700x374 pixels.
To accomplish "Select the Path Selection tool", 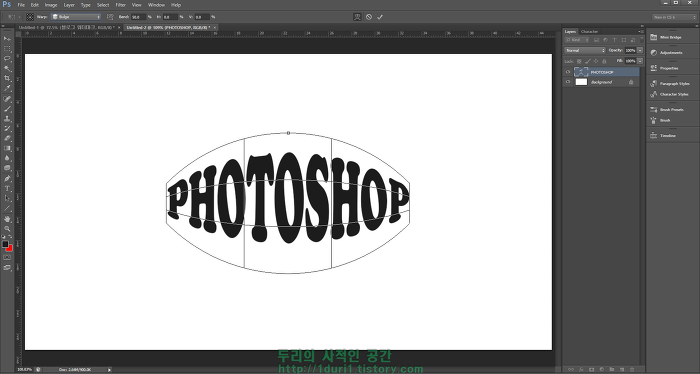I will 7,198.
